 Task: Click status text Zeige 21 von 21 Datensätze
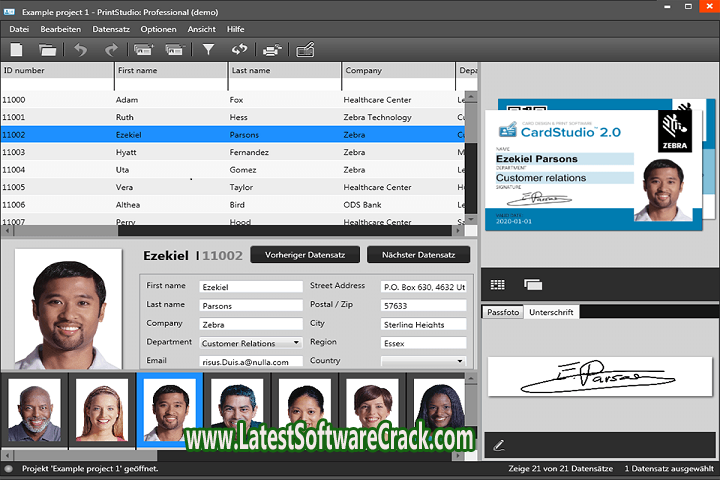click(x=560, y=469)
